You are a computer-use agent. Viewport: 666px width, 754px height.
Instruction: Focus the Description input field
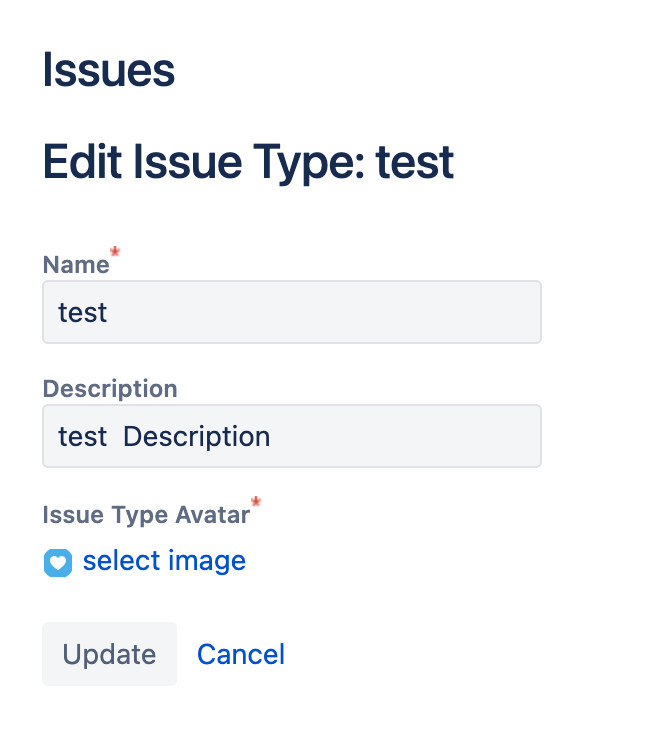coord(291,436)
